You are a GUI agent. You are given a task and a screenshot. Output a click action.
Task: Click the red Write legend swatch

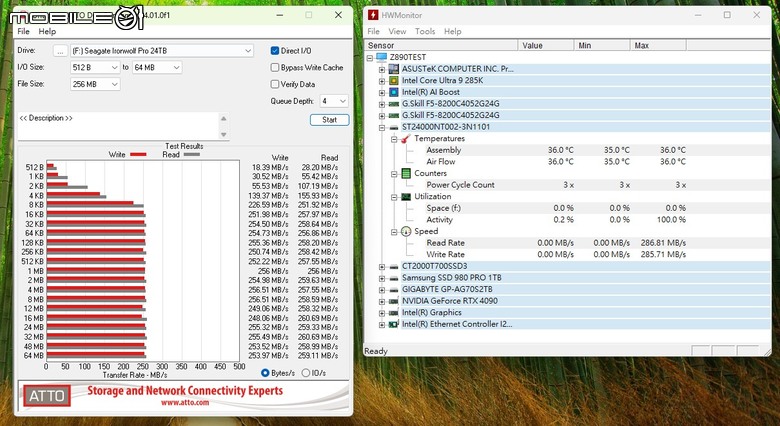tap(138, 154)
